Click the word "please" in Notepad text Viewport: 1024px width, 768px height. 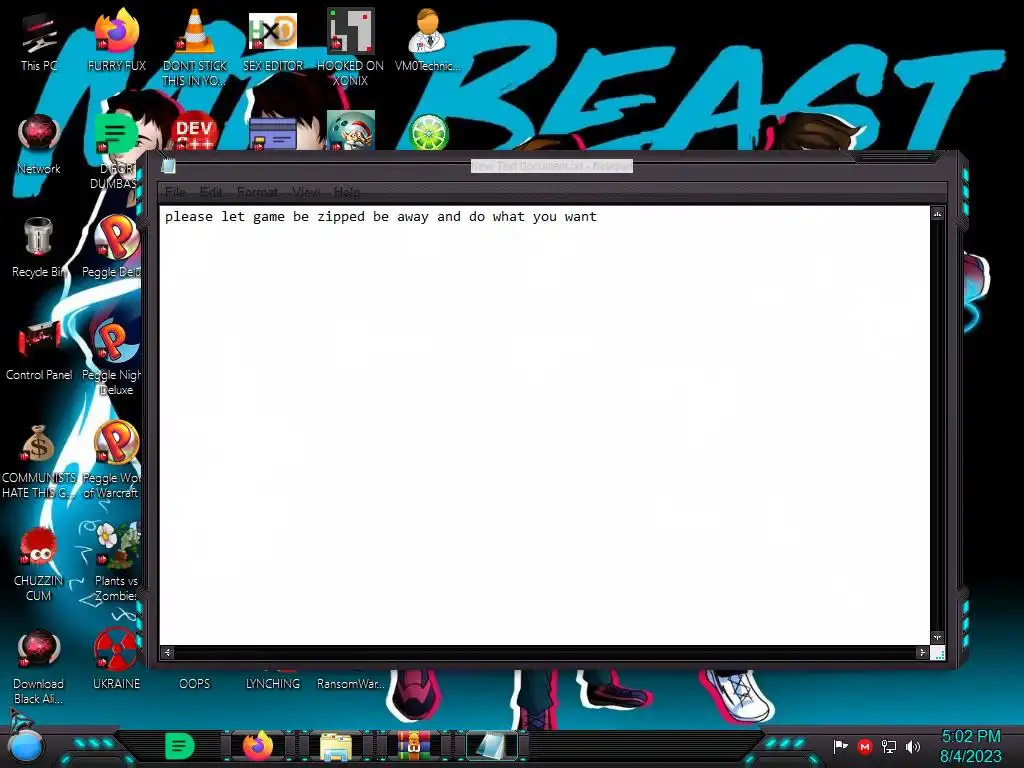pos(189,217)
